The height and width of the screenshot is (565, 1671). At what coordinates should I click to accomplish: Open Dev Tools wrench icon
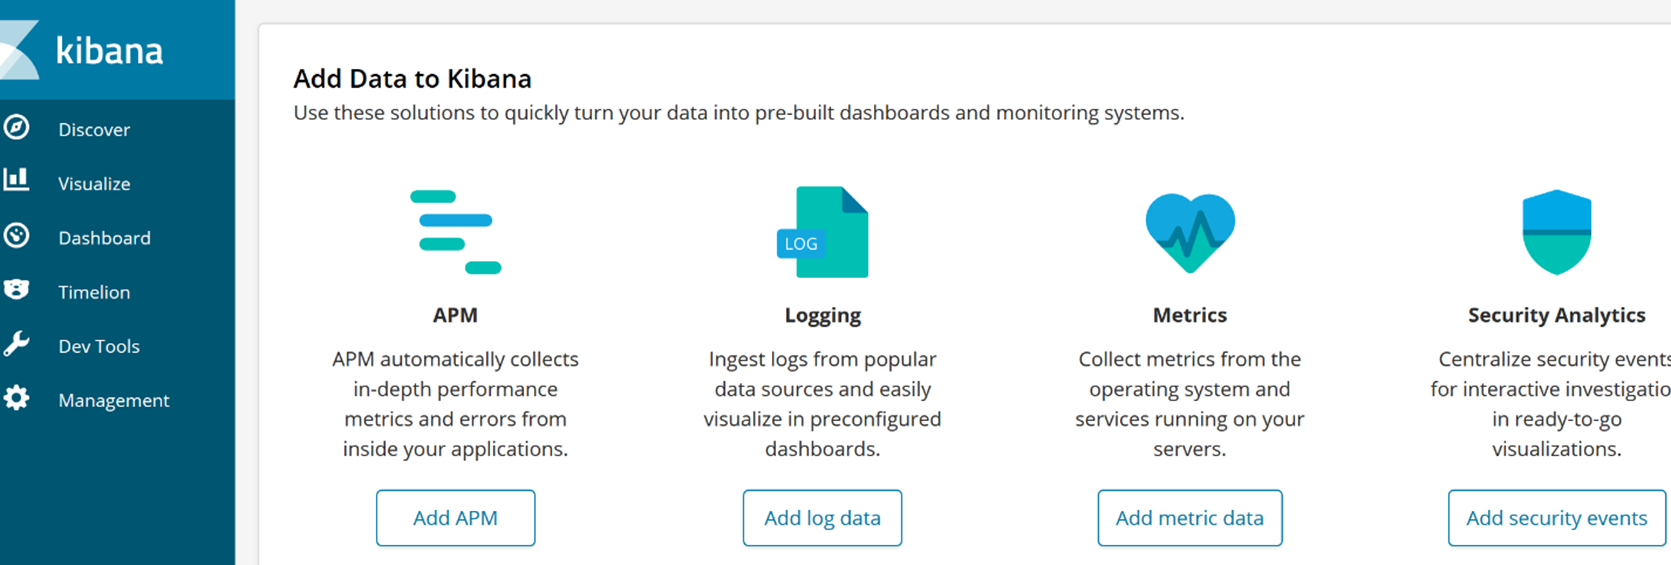pyautogui.click(x=16, y=345)
